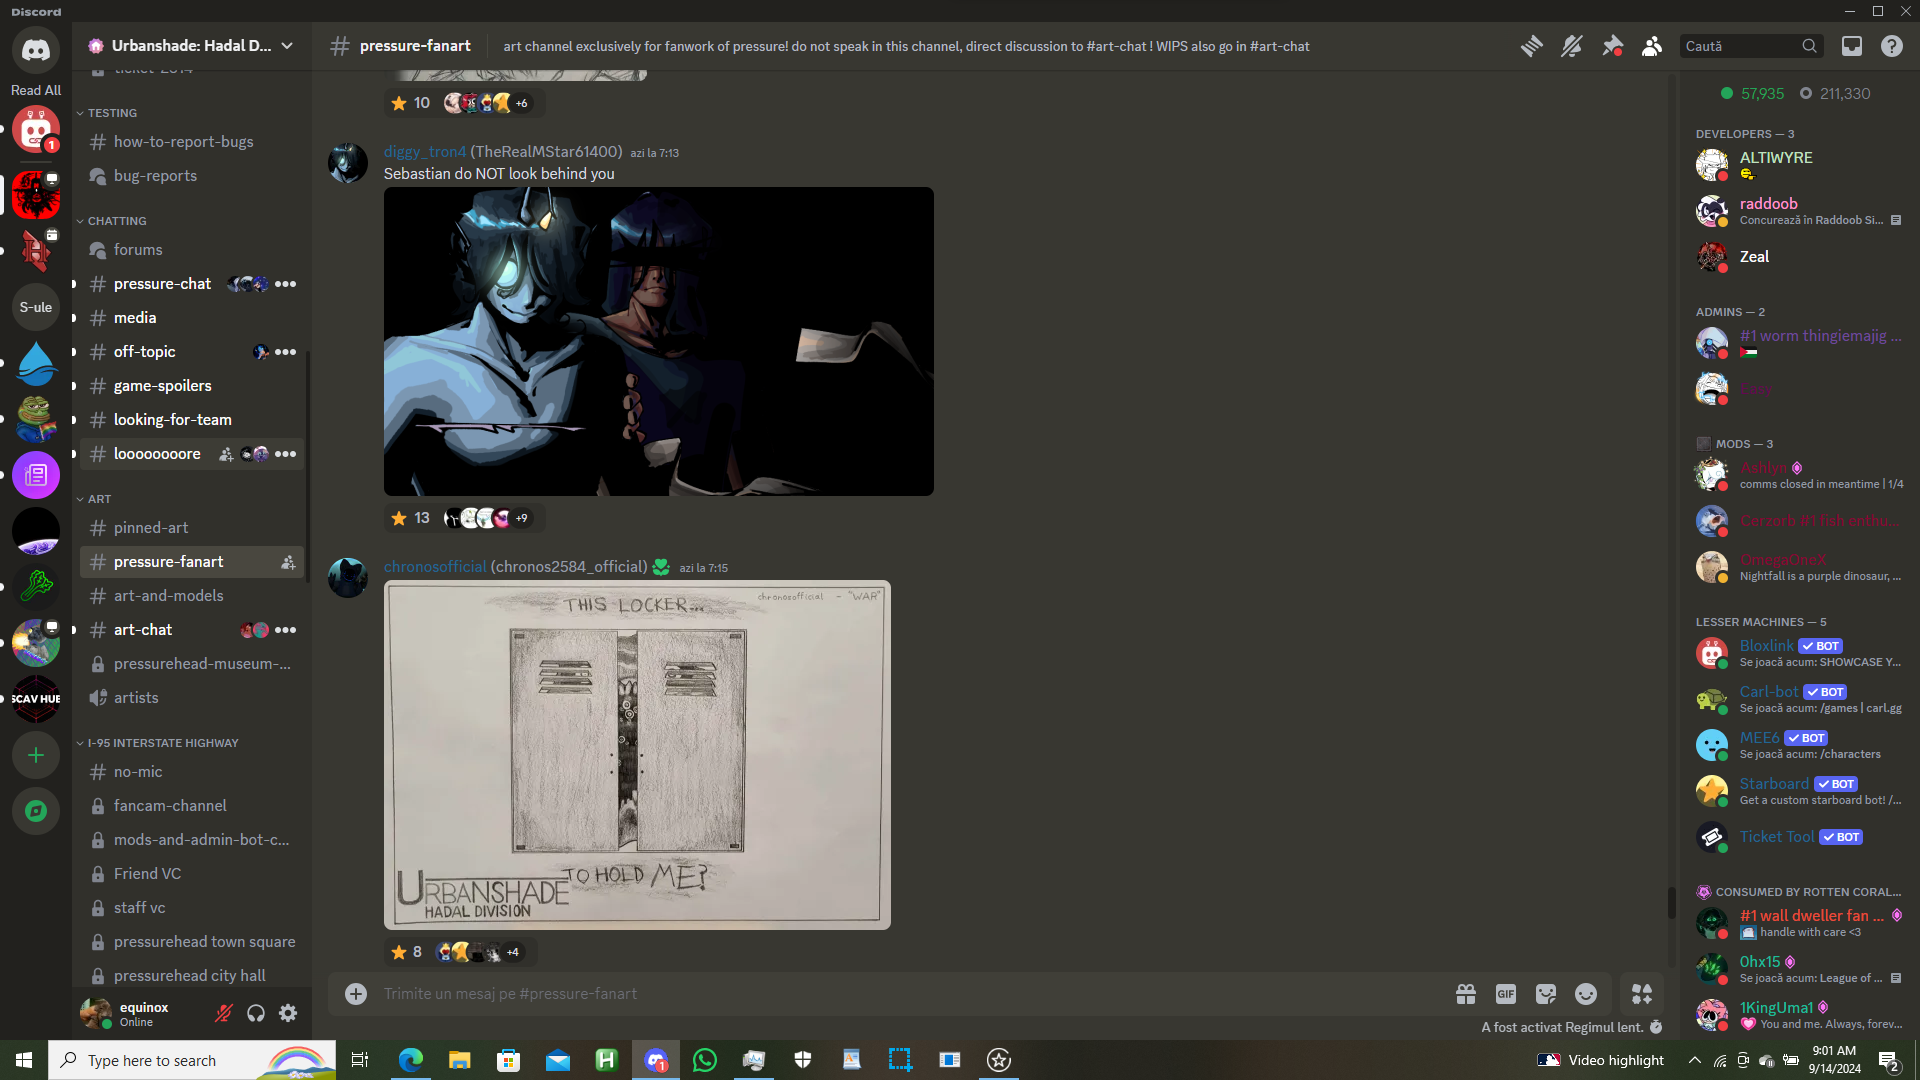This screenshot has height=1080, width=1920.
Task: Unmute the microphone in user panel
Action: coord(224,1014)
